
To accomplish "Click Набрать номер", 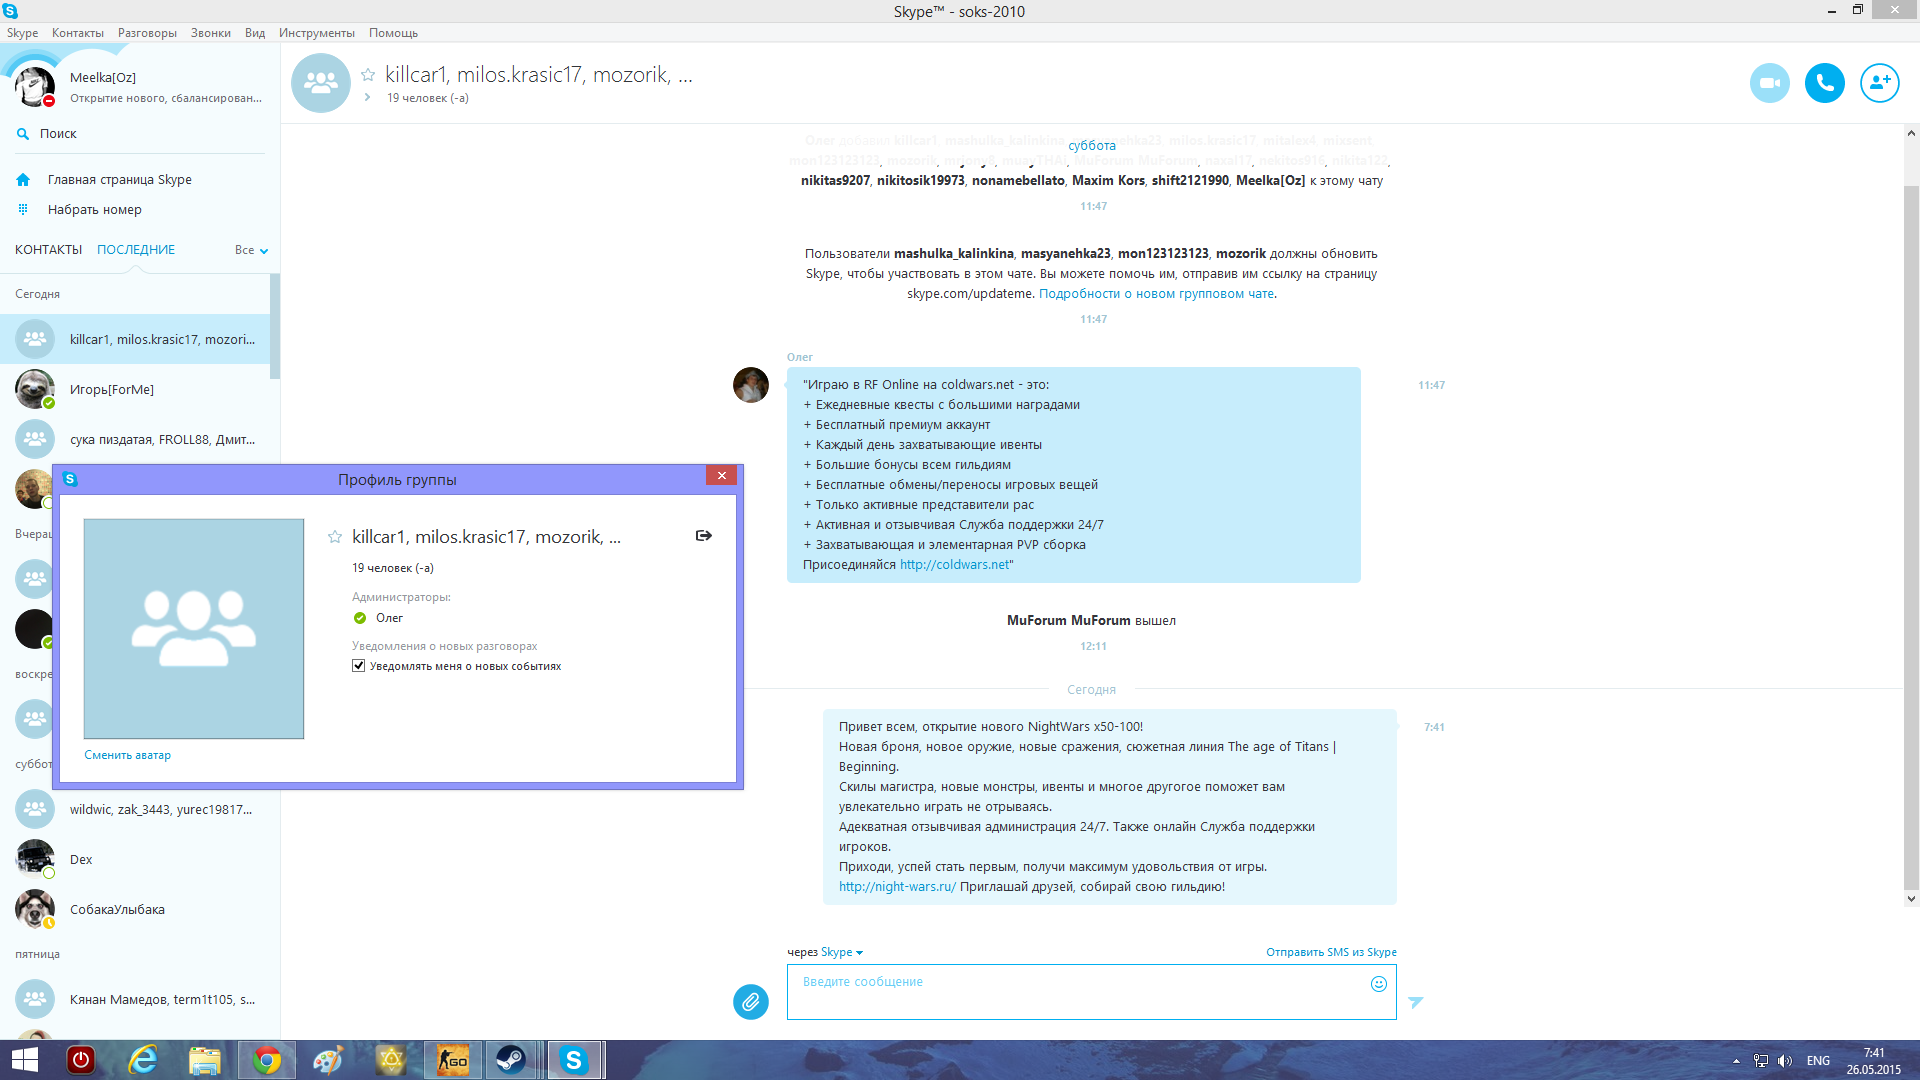I will 95,210.
